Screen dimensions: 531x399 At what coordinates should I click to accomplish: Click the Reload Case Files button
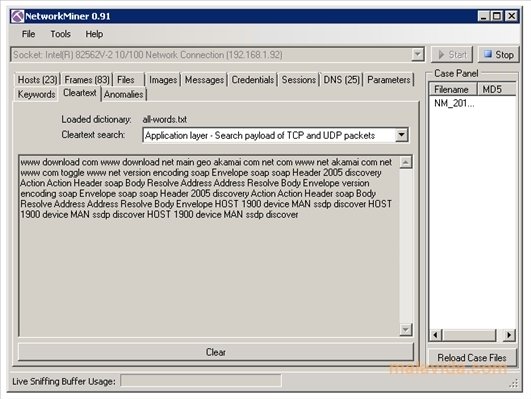[x=472, y=358]
